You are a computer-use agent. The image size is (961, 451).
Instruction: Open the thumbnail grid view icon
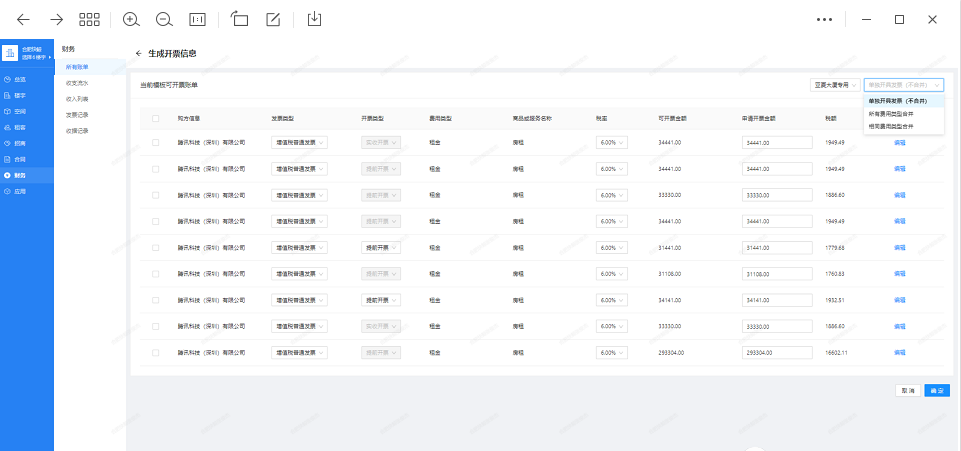coord(89,19)
